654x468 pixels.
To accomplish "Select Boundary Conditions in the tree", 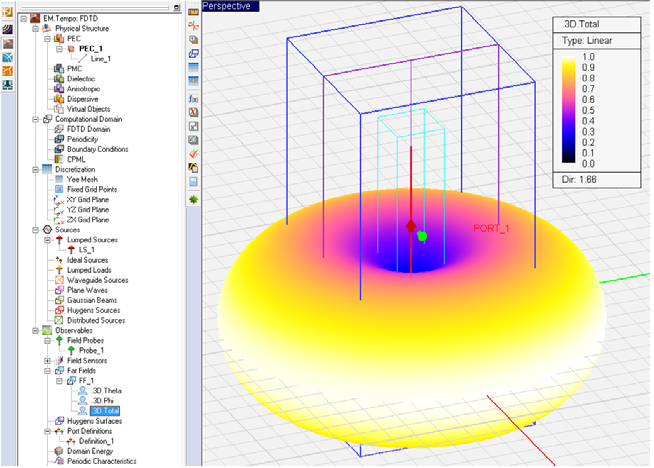I will [95, 149].
